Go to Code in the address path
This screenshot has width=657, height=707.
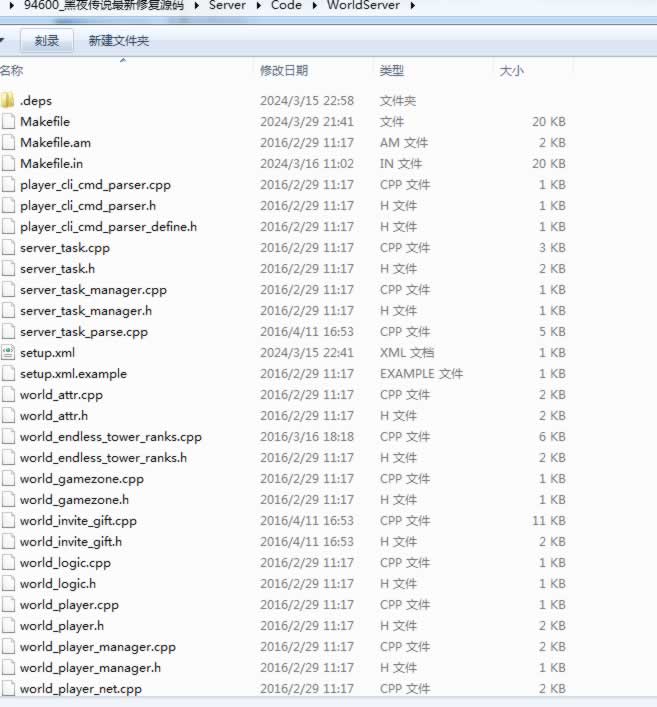[286, 5]
